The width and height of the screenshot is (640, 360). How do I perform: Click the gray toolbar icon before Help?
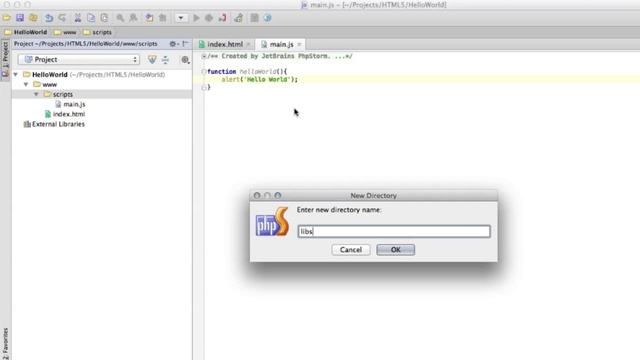pyautogui.click(x=254, y=18)
